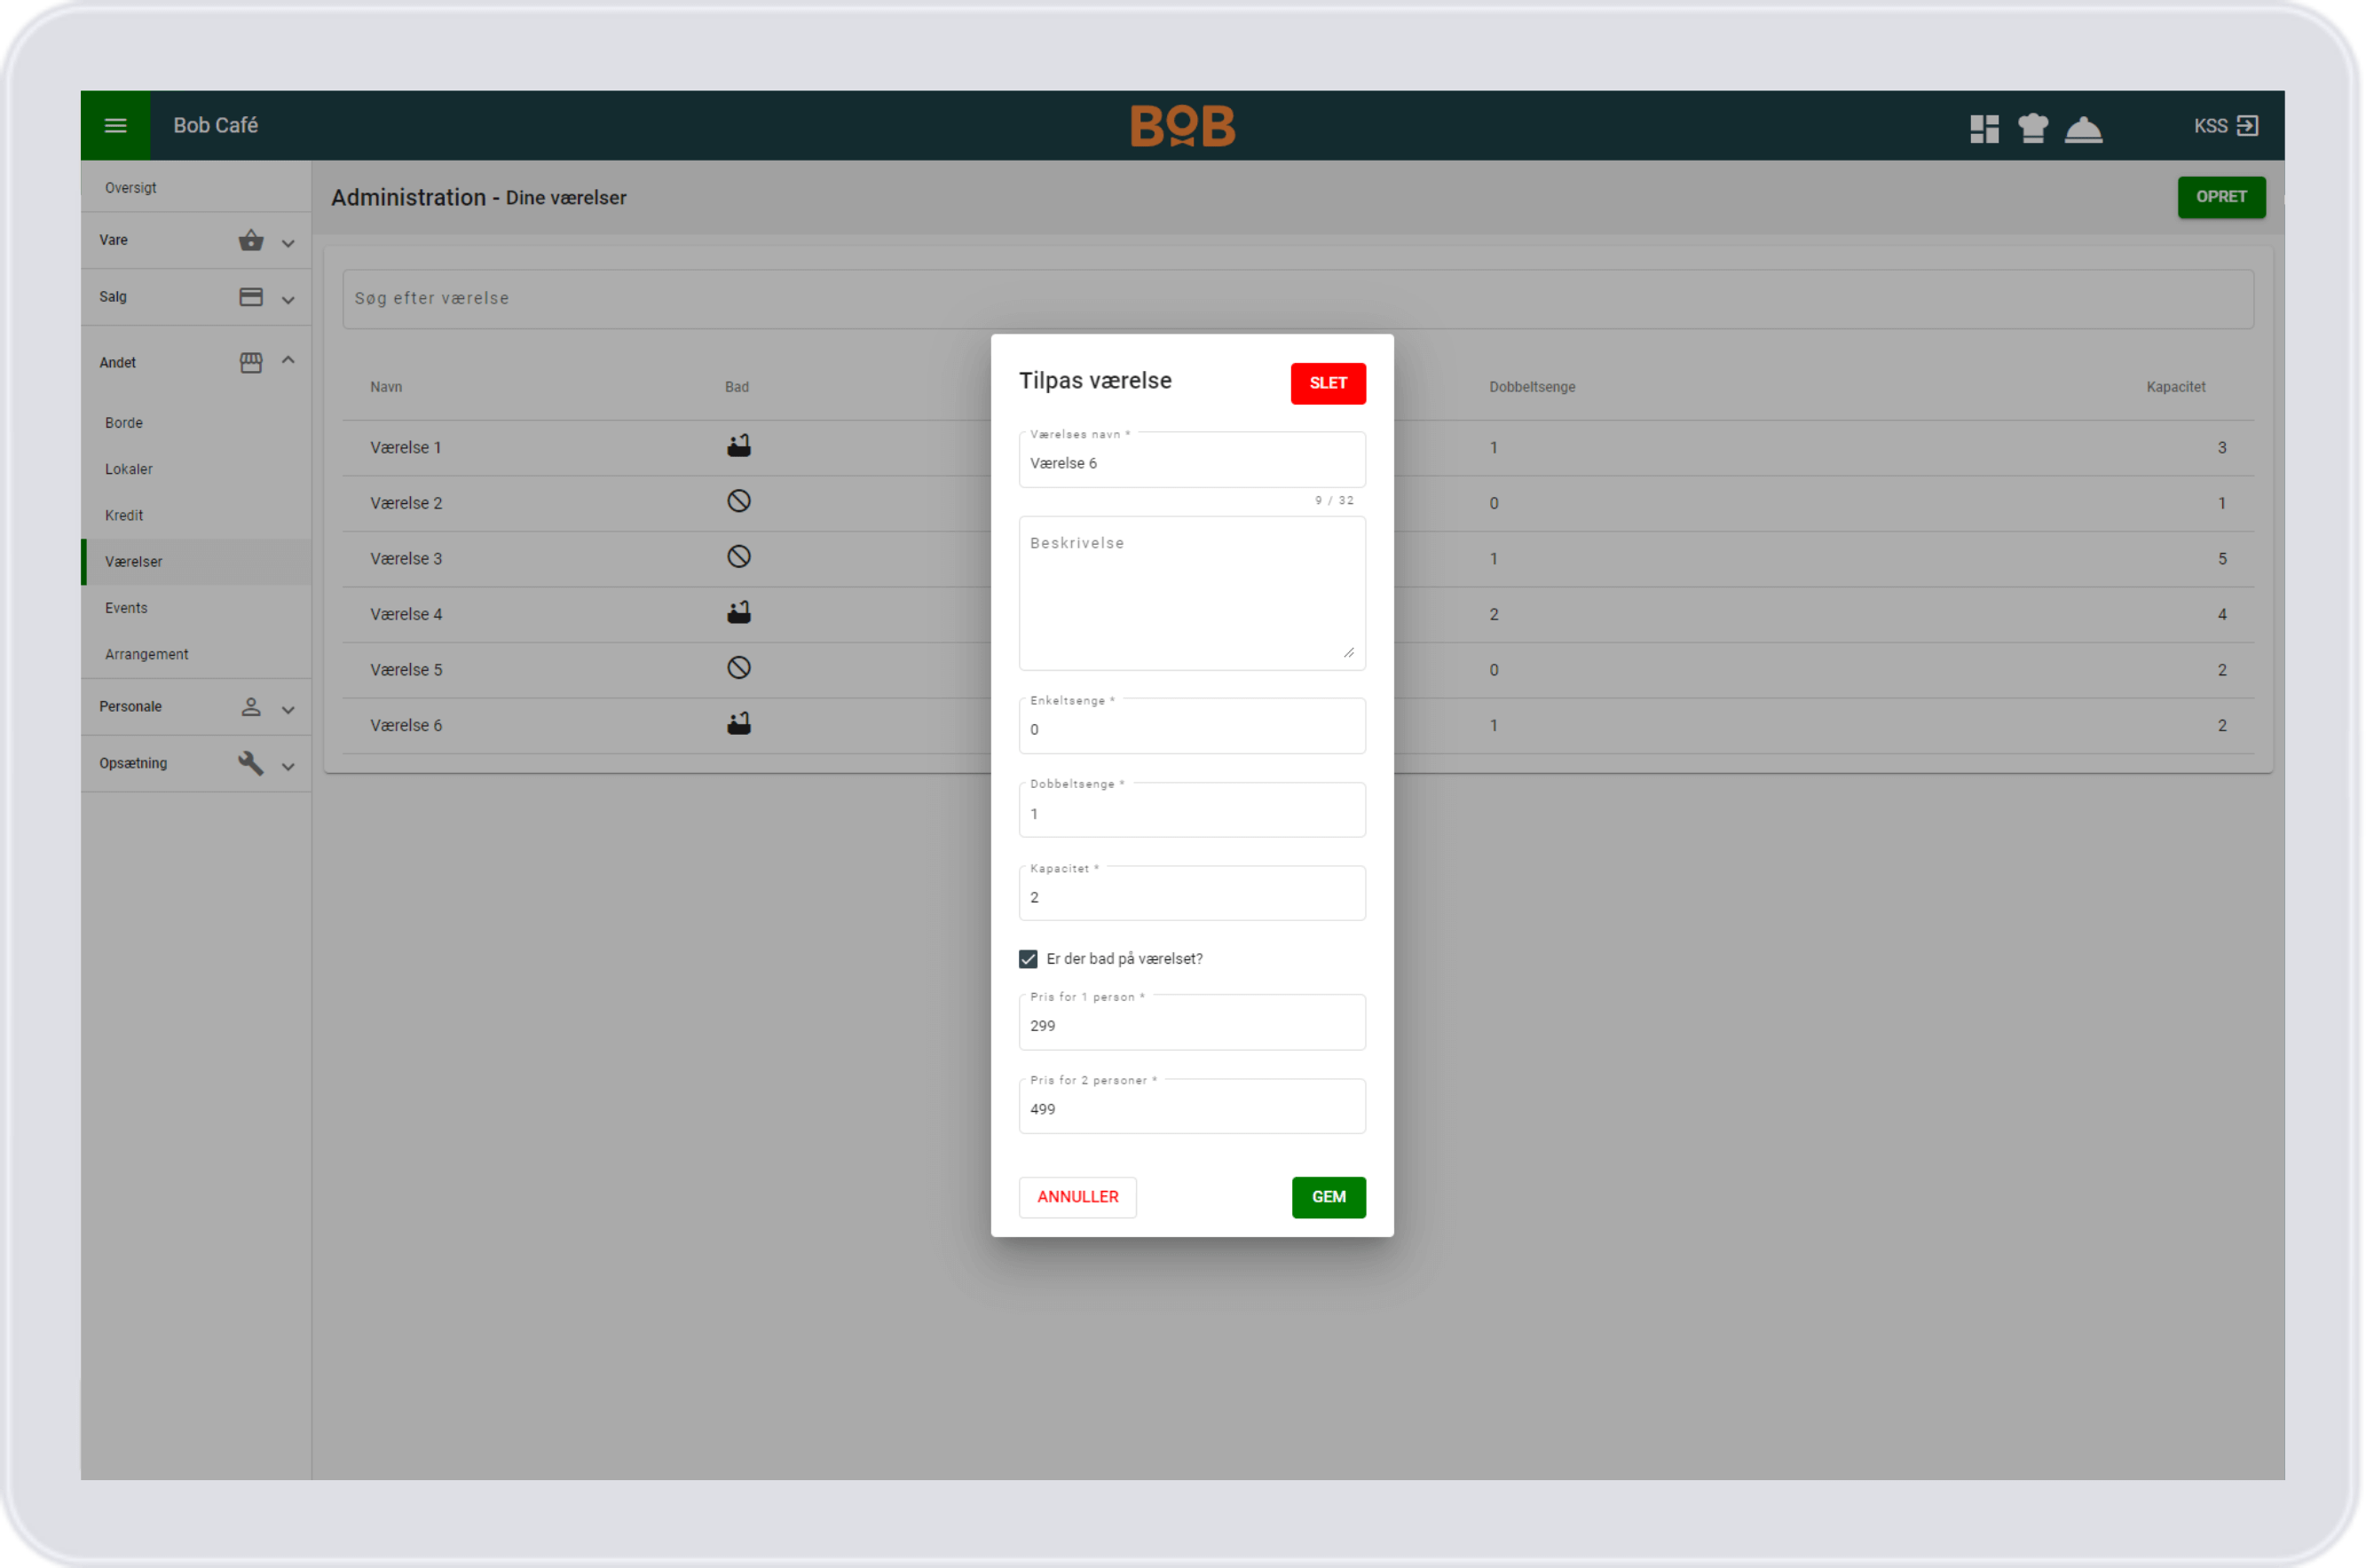Click the bath icon for Værelse 6
This screenshot has width=2366, height=1568.
[x=739, y=724]
